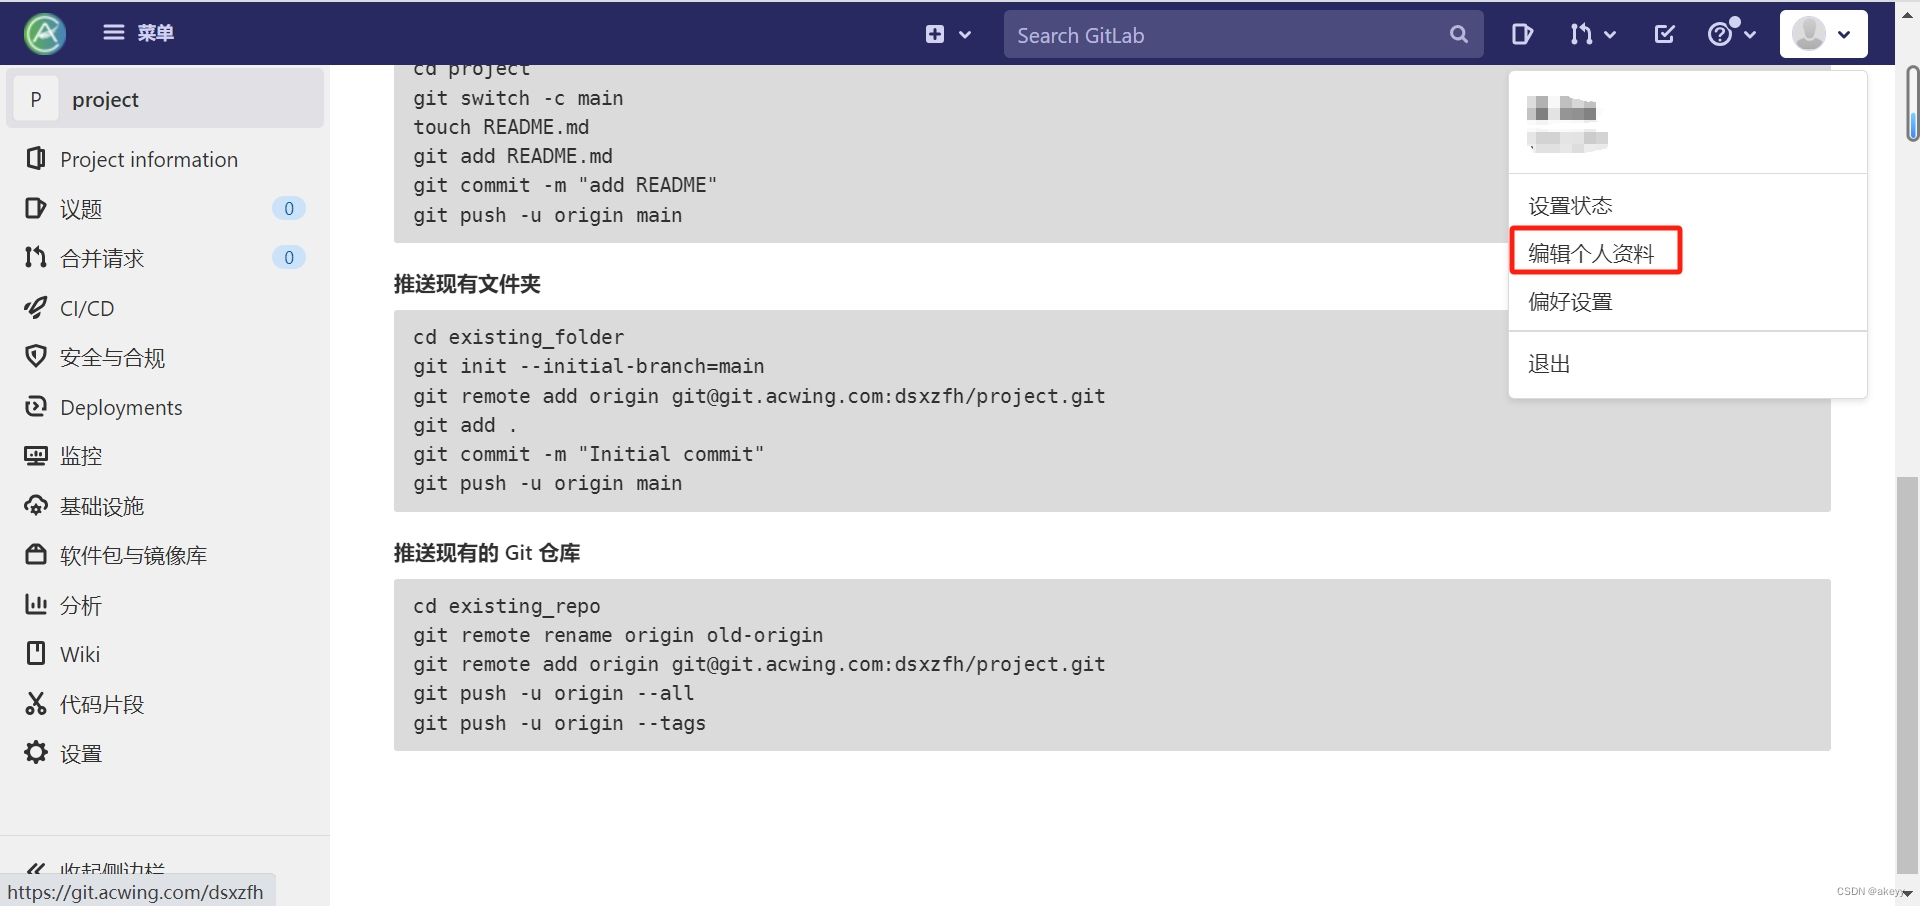
Task: Open the 监控 monitoring icon
Action: click(36, 456)
